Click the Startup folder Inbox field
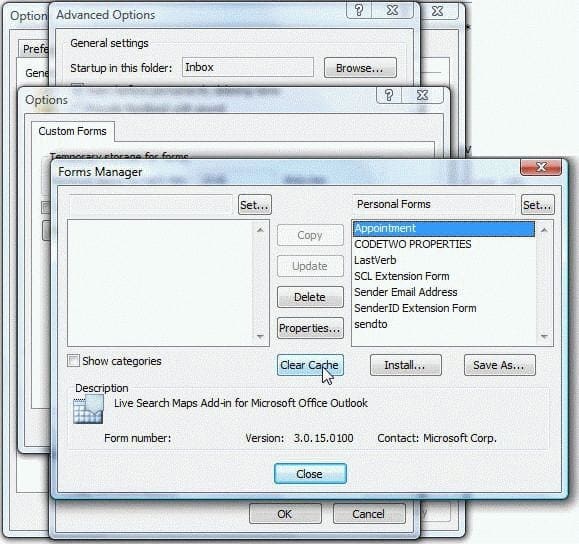Image resolution: width=579 pixels, height=544 pixels. click(x=247, y=67)
